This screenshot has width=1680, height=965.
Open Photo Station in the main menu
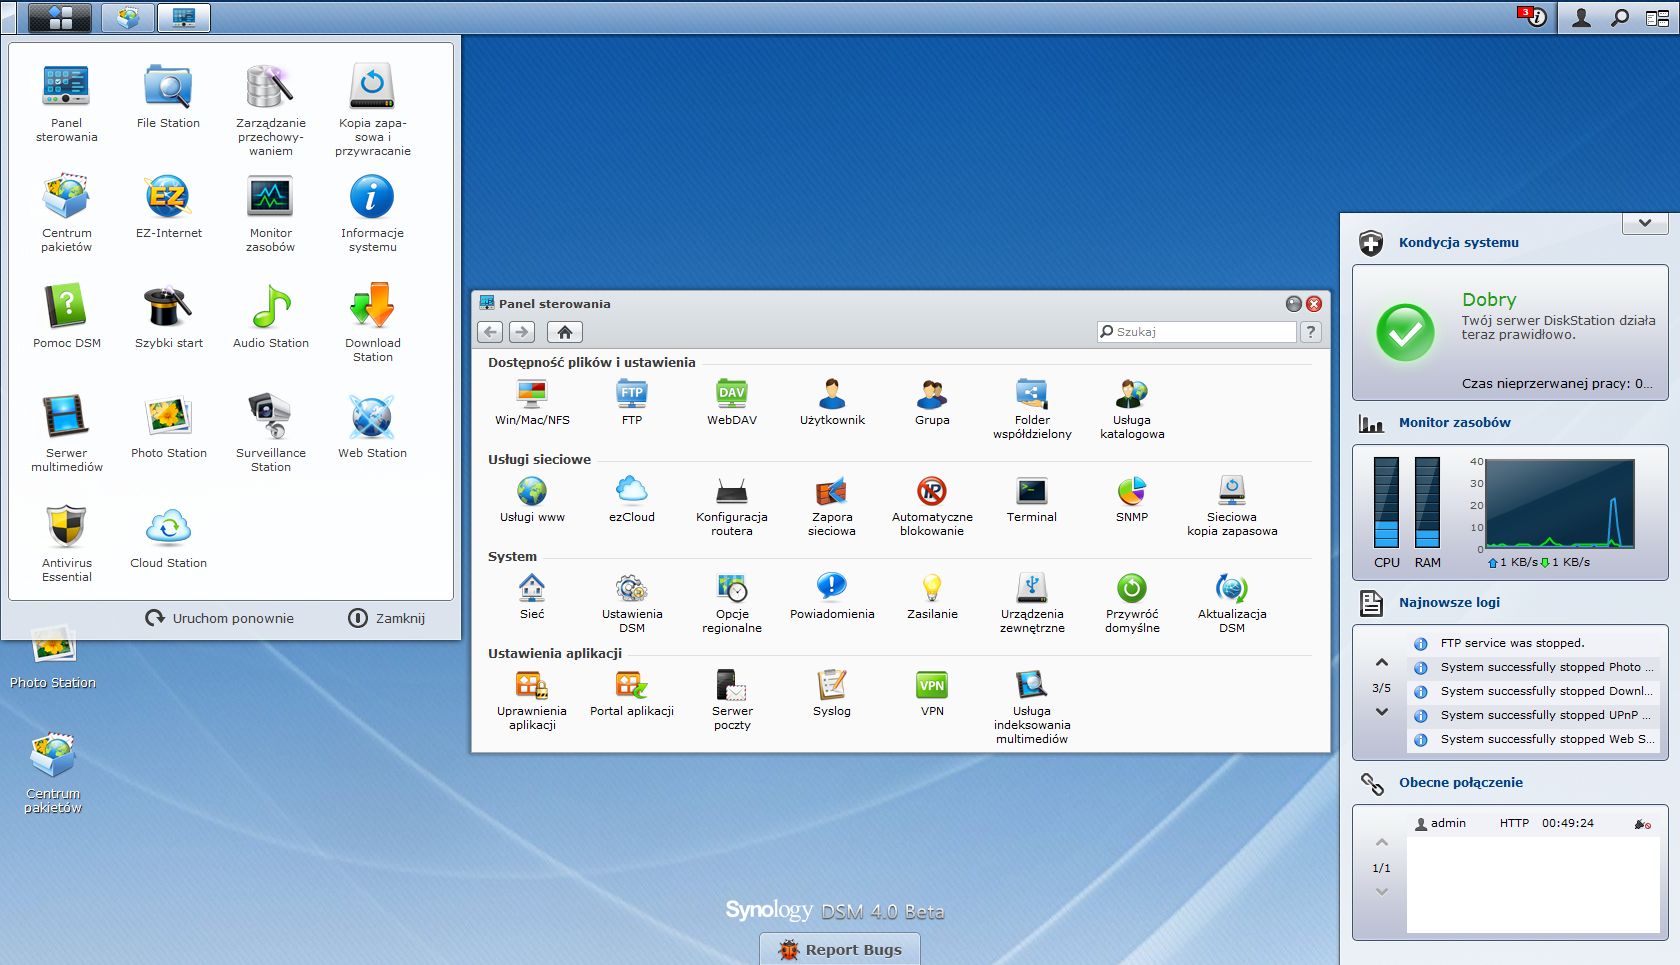pyautogui.click(x=168, y=426)
